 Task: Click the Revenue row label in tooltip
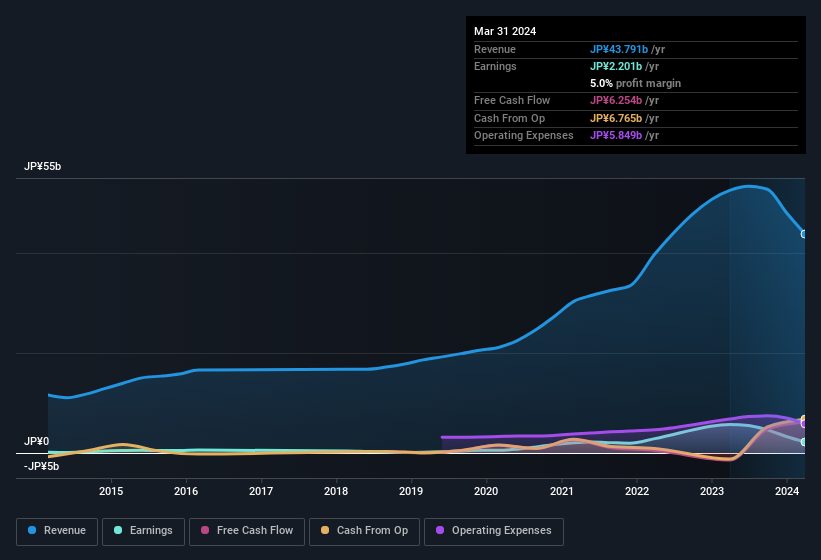(495, 49)
